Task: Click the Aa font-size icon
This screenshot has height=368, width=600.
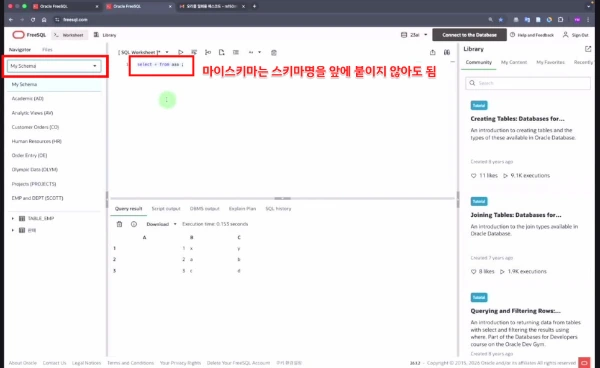Action: point(251,52)
